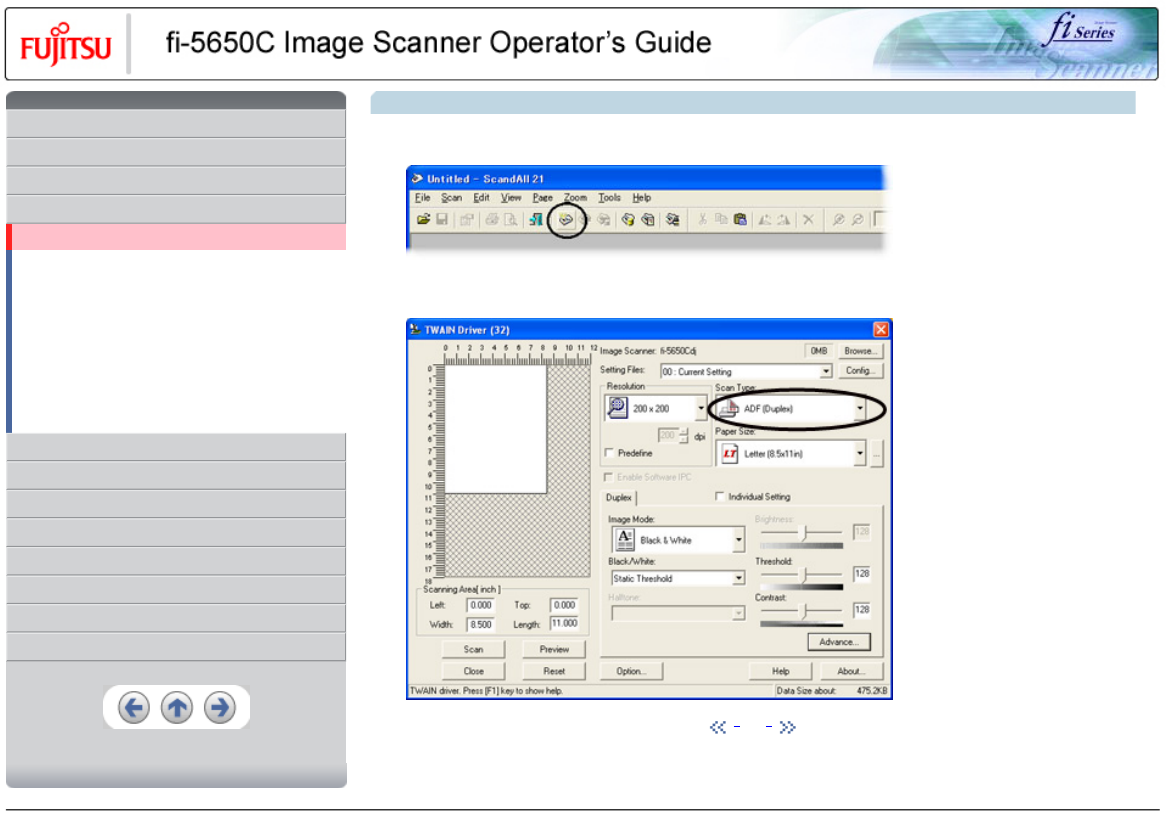Screen dimensions: 1166x813
Task: Adjust the Contrast slider
Action: [802, 611]
